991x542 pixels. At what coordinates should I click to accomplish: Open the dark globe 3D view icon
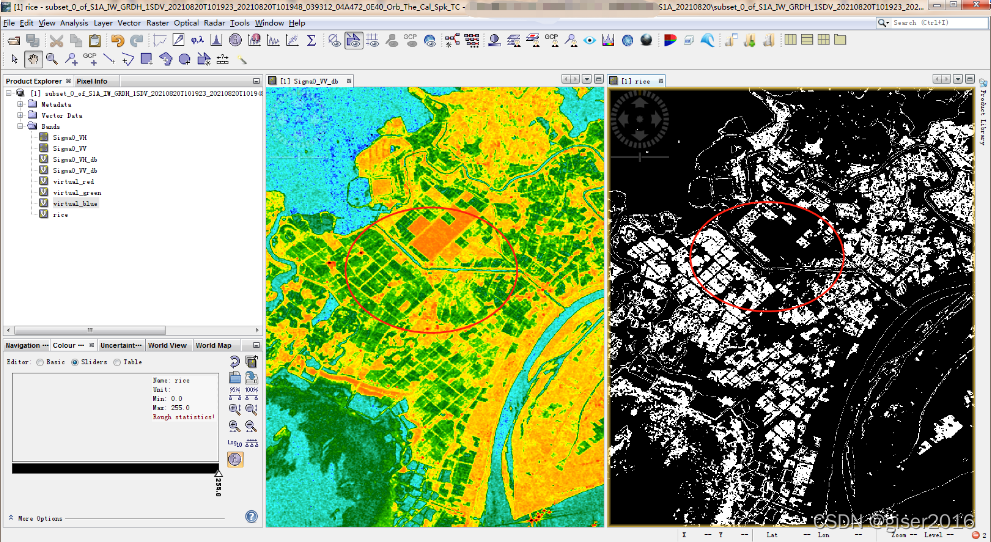point(646,40)
